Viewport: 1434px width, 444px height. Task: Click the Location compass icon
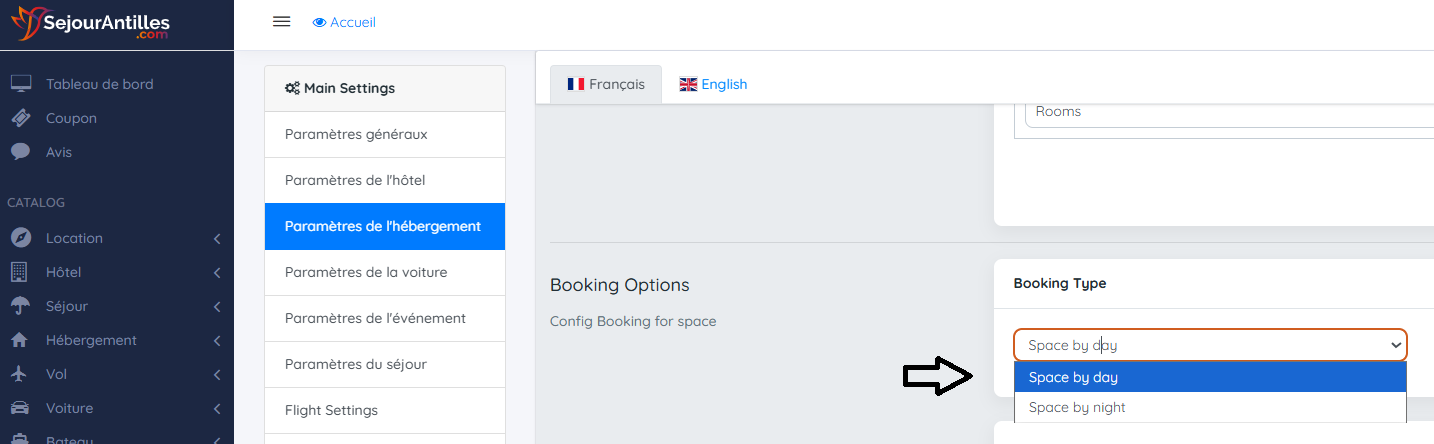21,238
